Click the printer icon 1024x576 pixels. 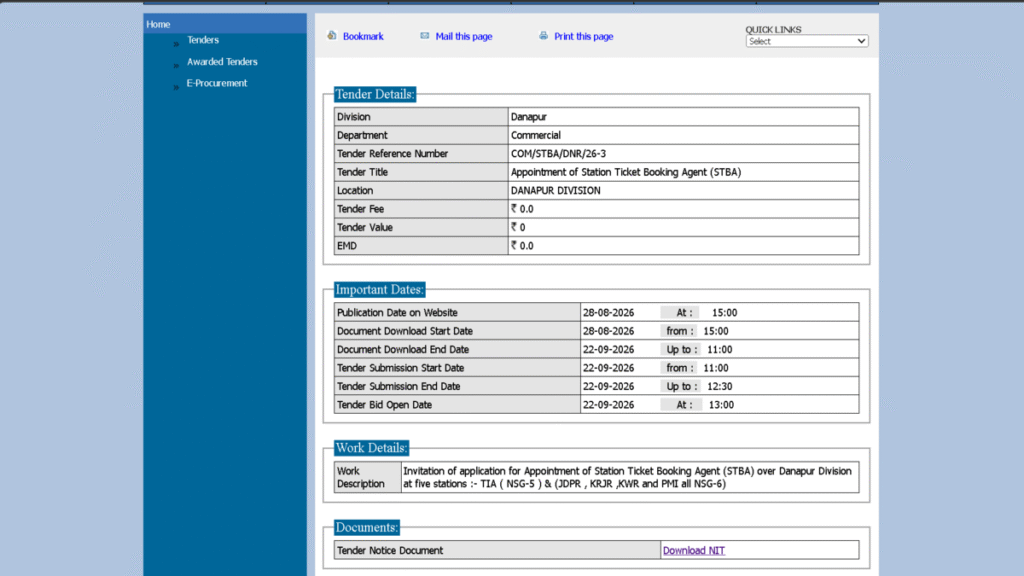click(543, 36)
